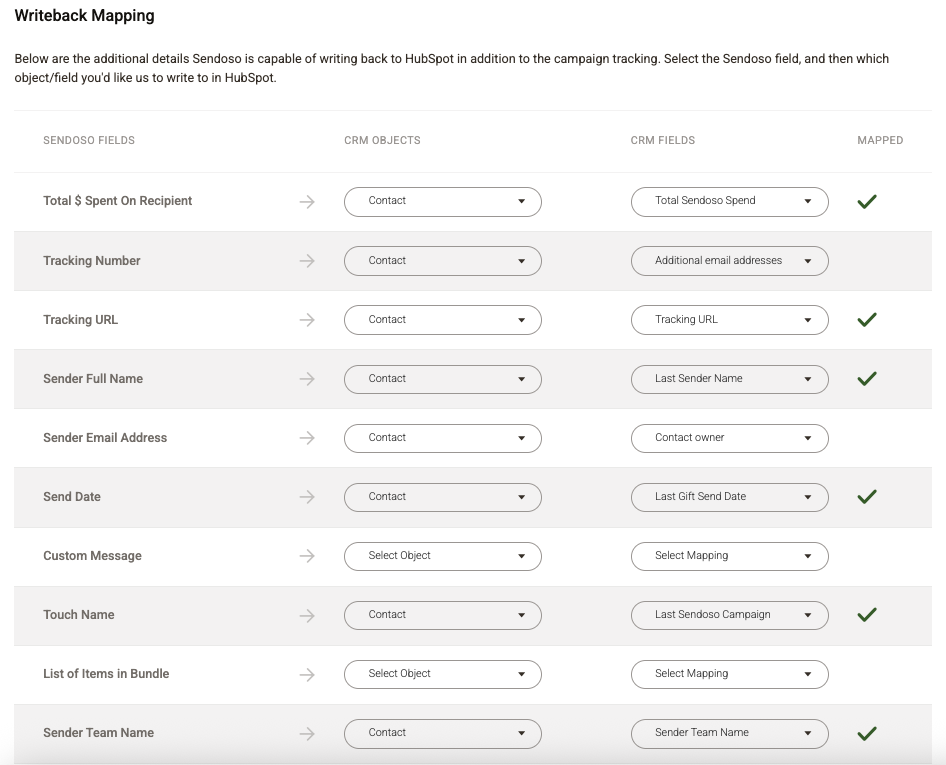Click arrow icon beside List of Items in Bundle
Screen dimensions: 946x765
tap(307, 674)
